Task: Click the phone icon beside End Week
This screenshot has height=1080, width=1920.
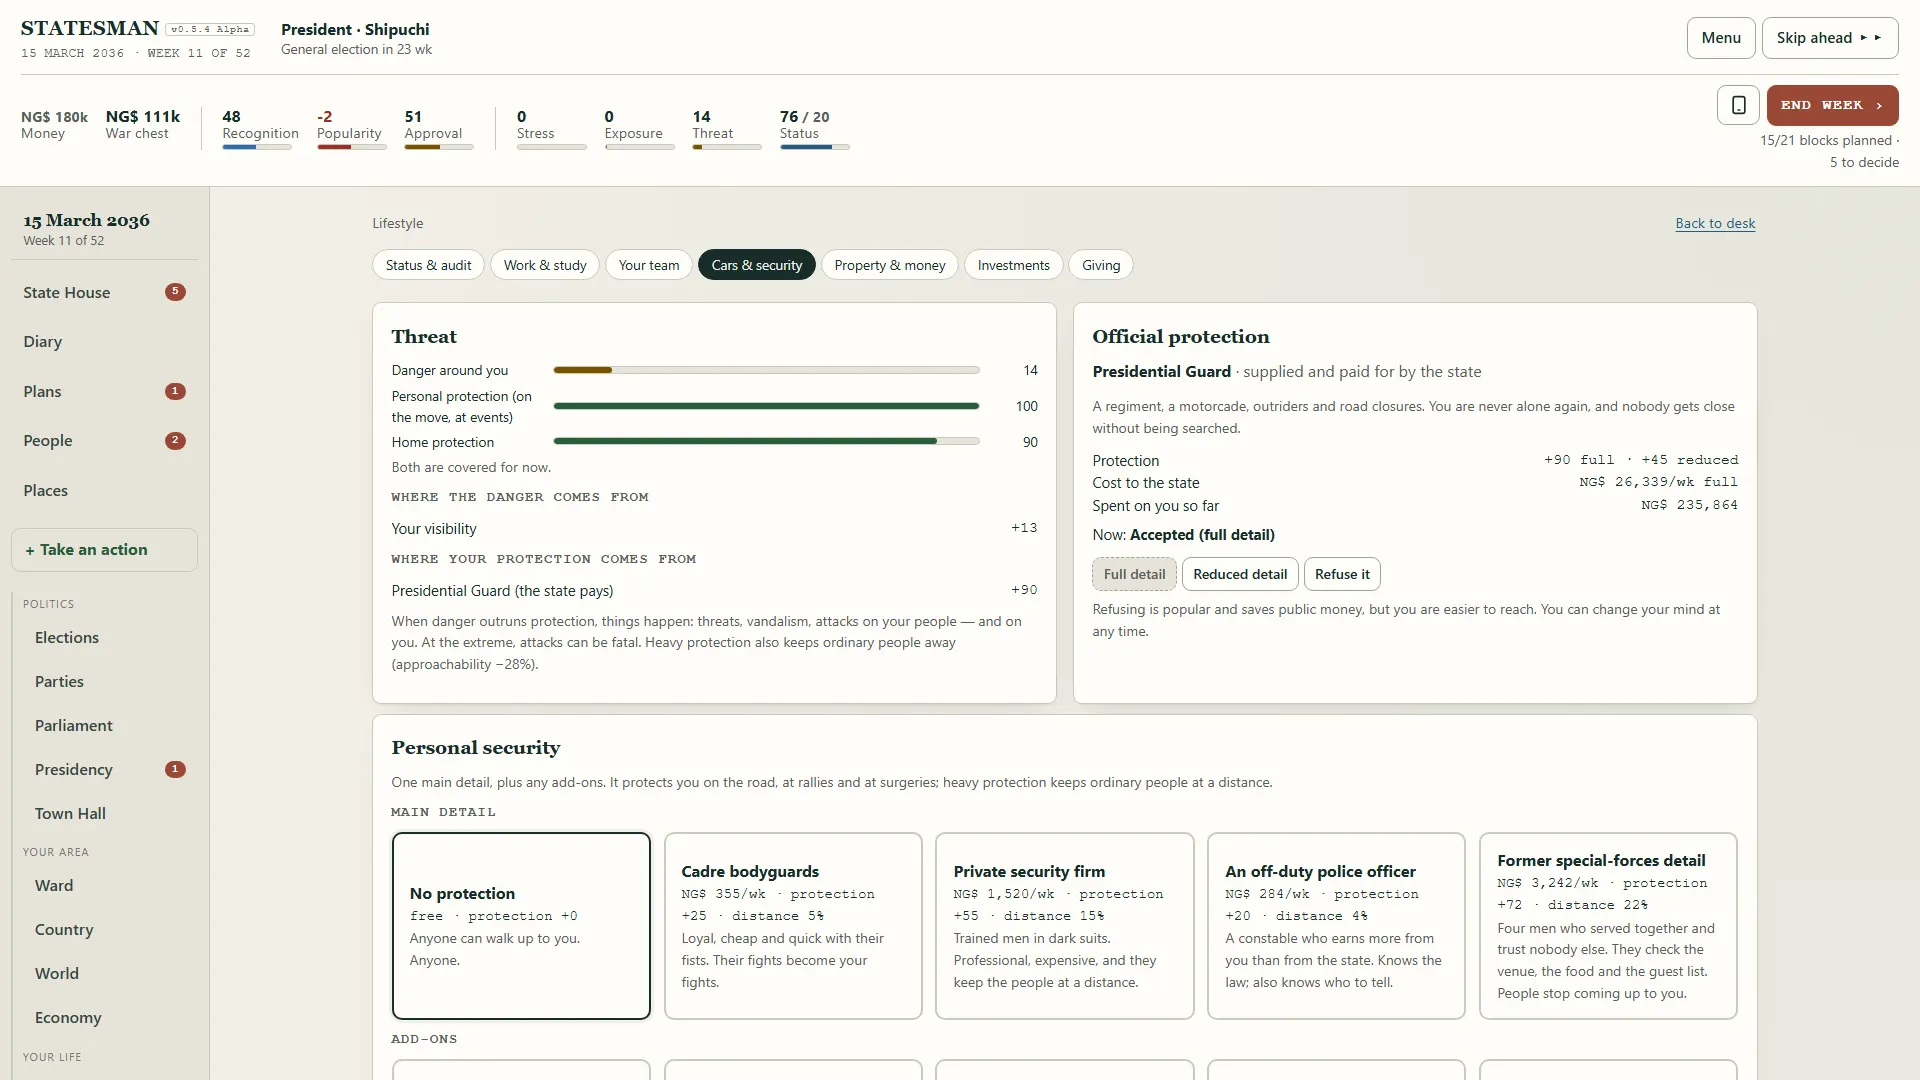Action: tap(1738, 105)
